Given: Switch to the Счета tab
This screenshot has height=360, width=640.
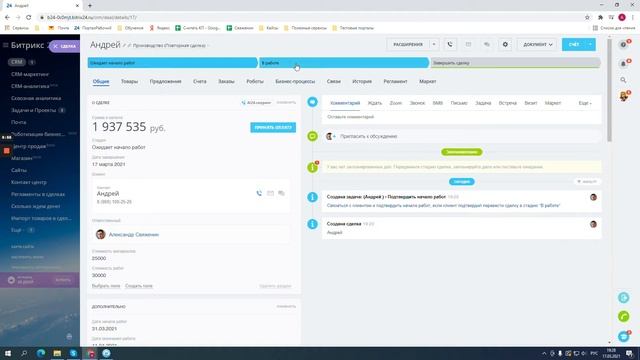Looking at the screenshot, I should [200, 82].
